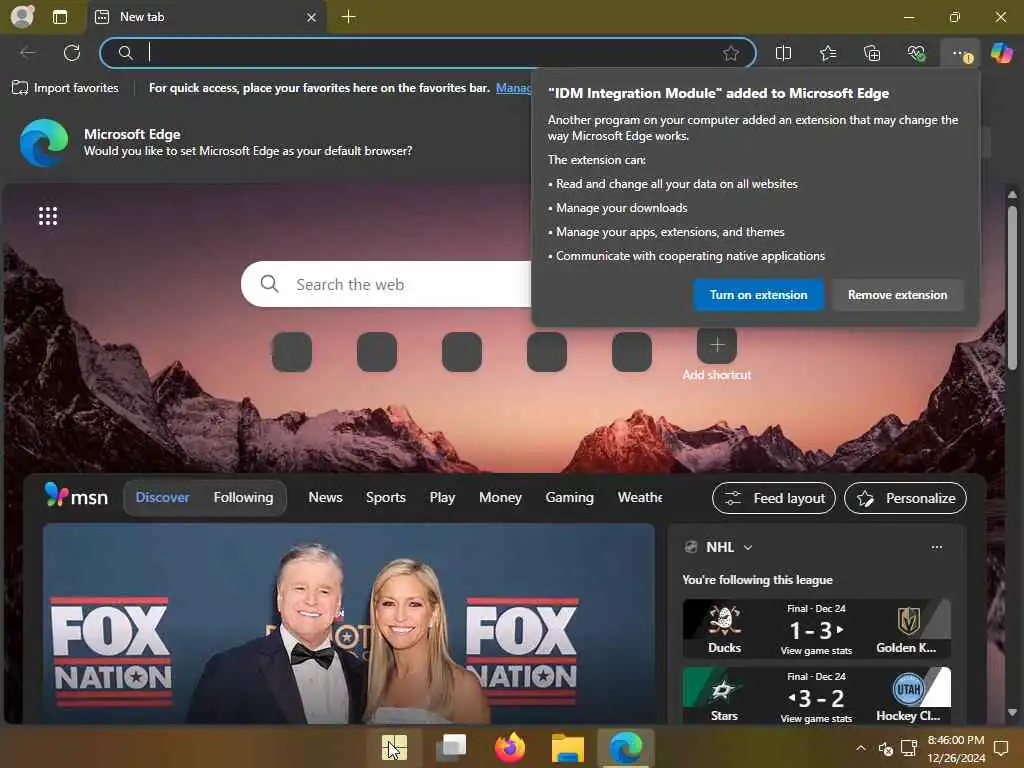
Task: Open the Money tab
Action: tap(500, 498)
